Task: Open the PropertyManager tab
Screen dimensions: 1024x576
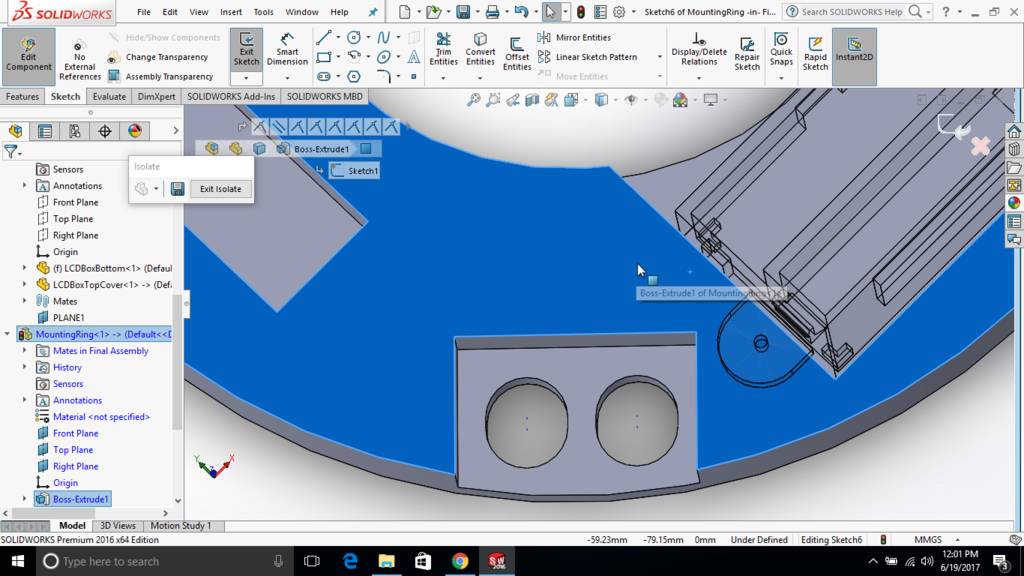Action: click(x=45, y=131)
